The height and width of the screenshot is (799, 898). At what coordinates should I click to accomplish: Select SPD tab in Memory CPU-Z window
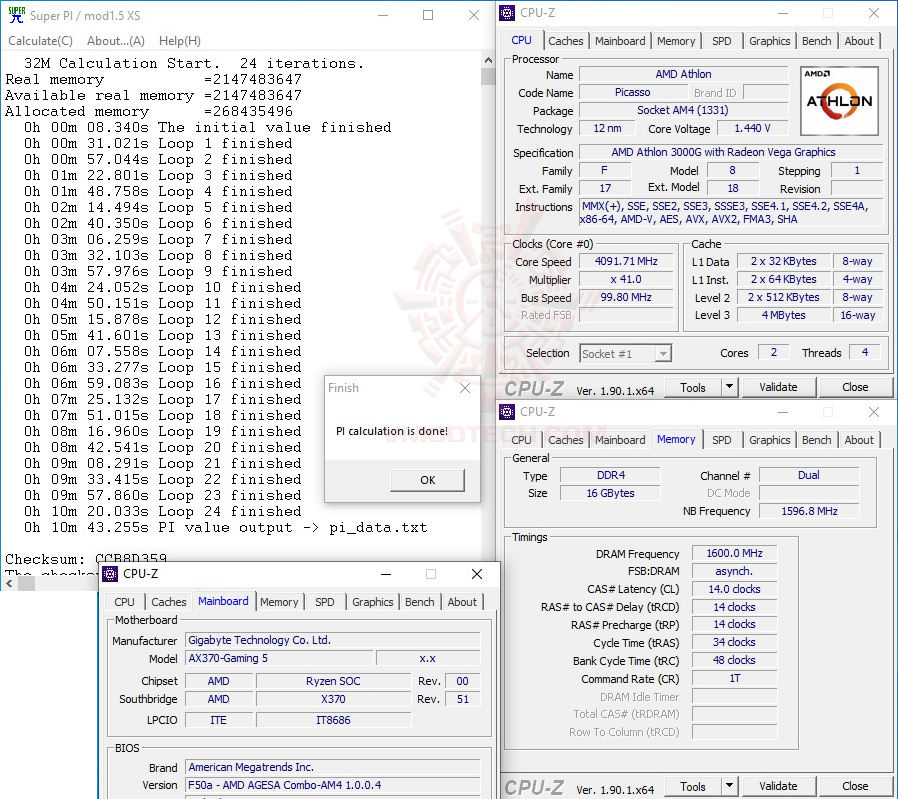[x=722, y=440]
